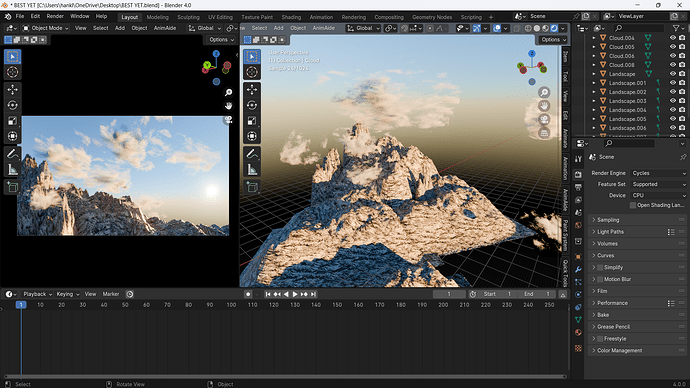Open the Object Data properties tab (green triangle)
This screenshot has width=690, height=388.
tap(578, 320)
